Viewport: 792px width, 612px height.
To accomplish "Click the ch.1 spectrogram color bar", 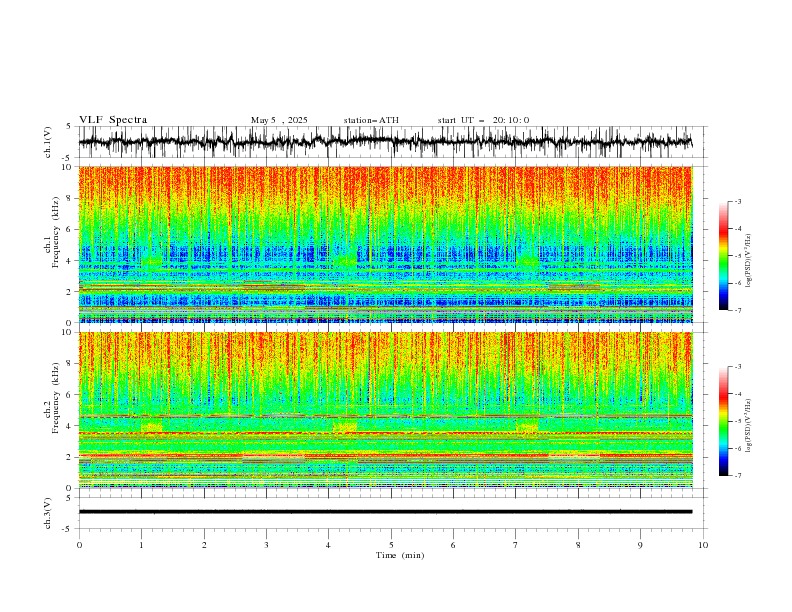I will (723, 256).
